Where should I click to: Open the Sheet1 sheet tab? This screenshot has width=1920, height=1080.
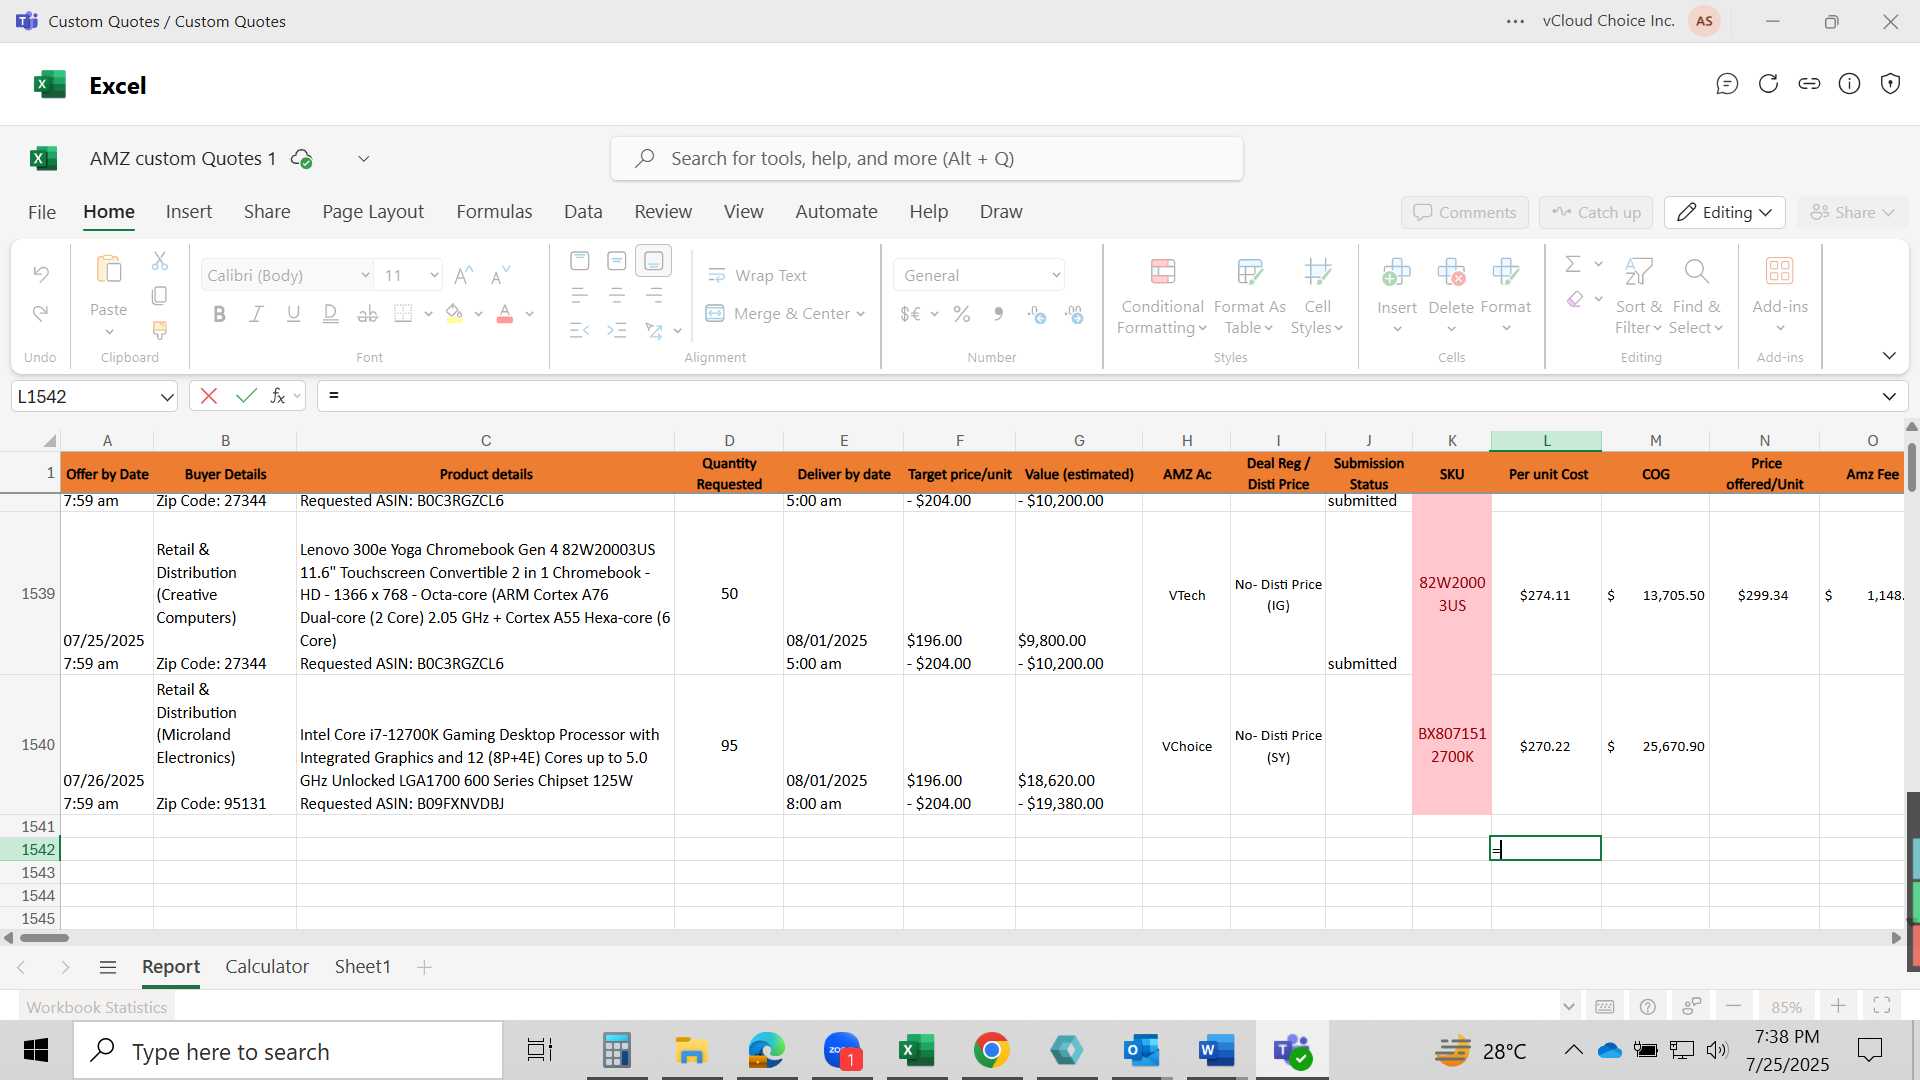[362, 967]
